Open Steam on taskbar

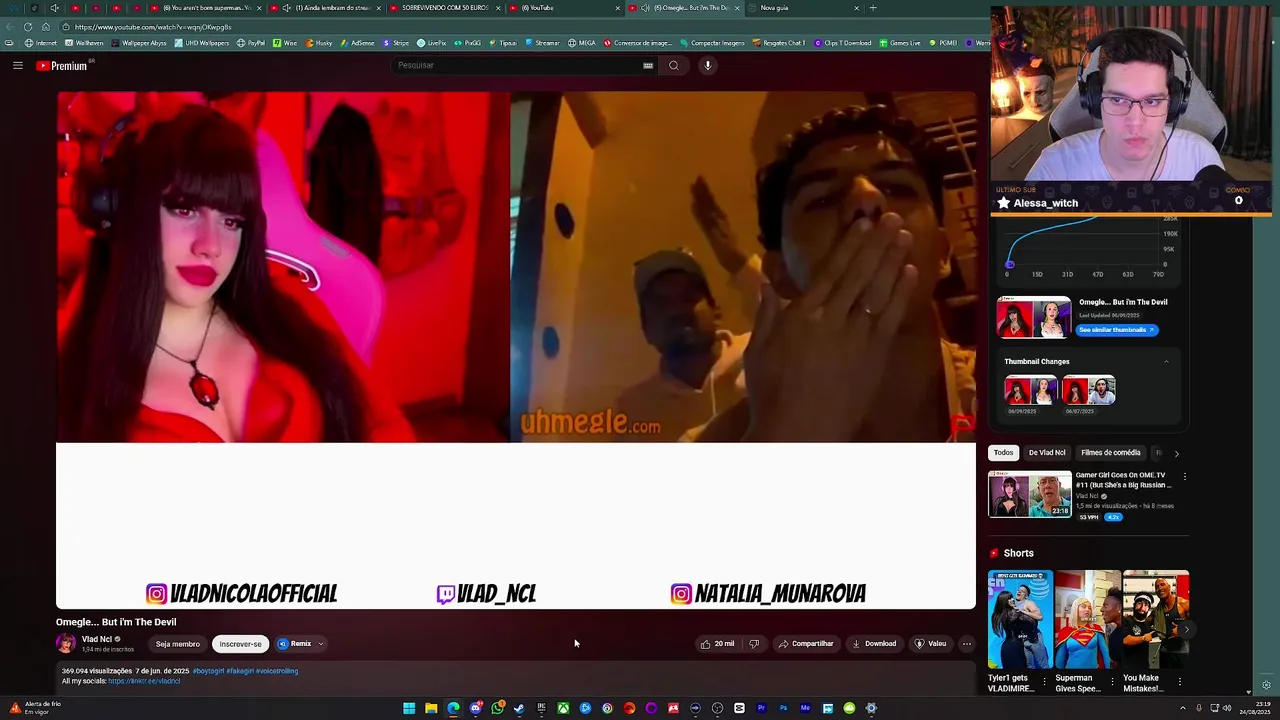point(519,708)
